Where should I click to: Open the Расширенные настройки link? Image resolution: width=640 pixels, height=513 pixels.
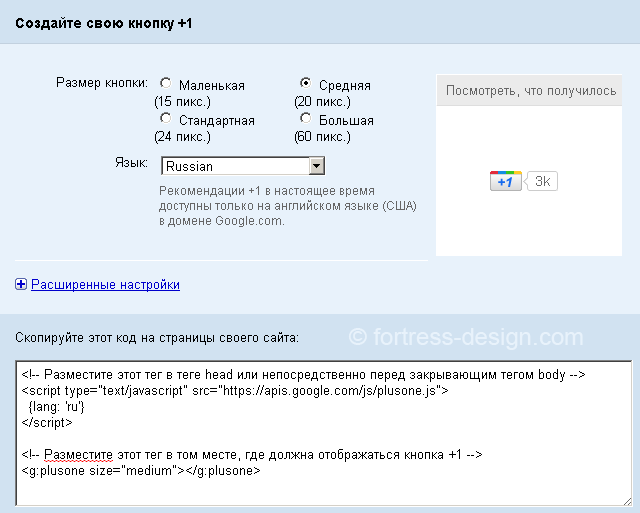[105, 284]
